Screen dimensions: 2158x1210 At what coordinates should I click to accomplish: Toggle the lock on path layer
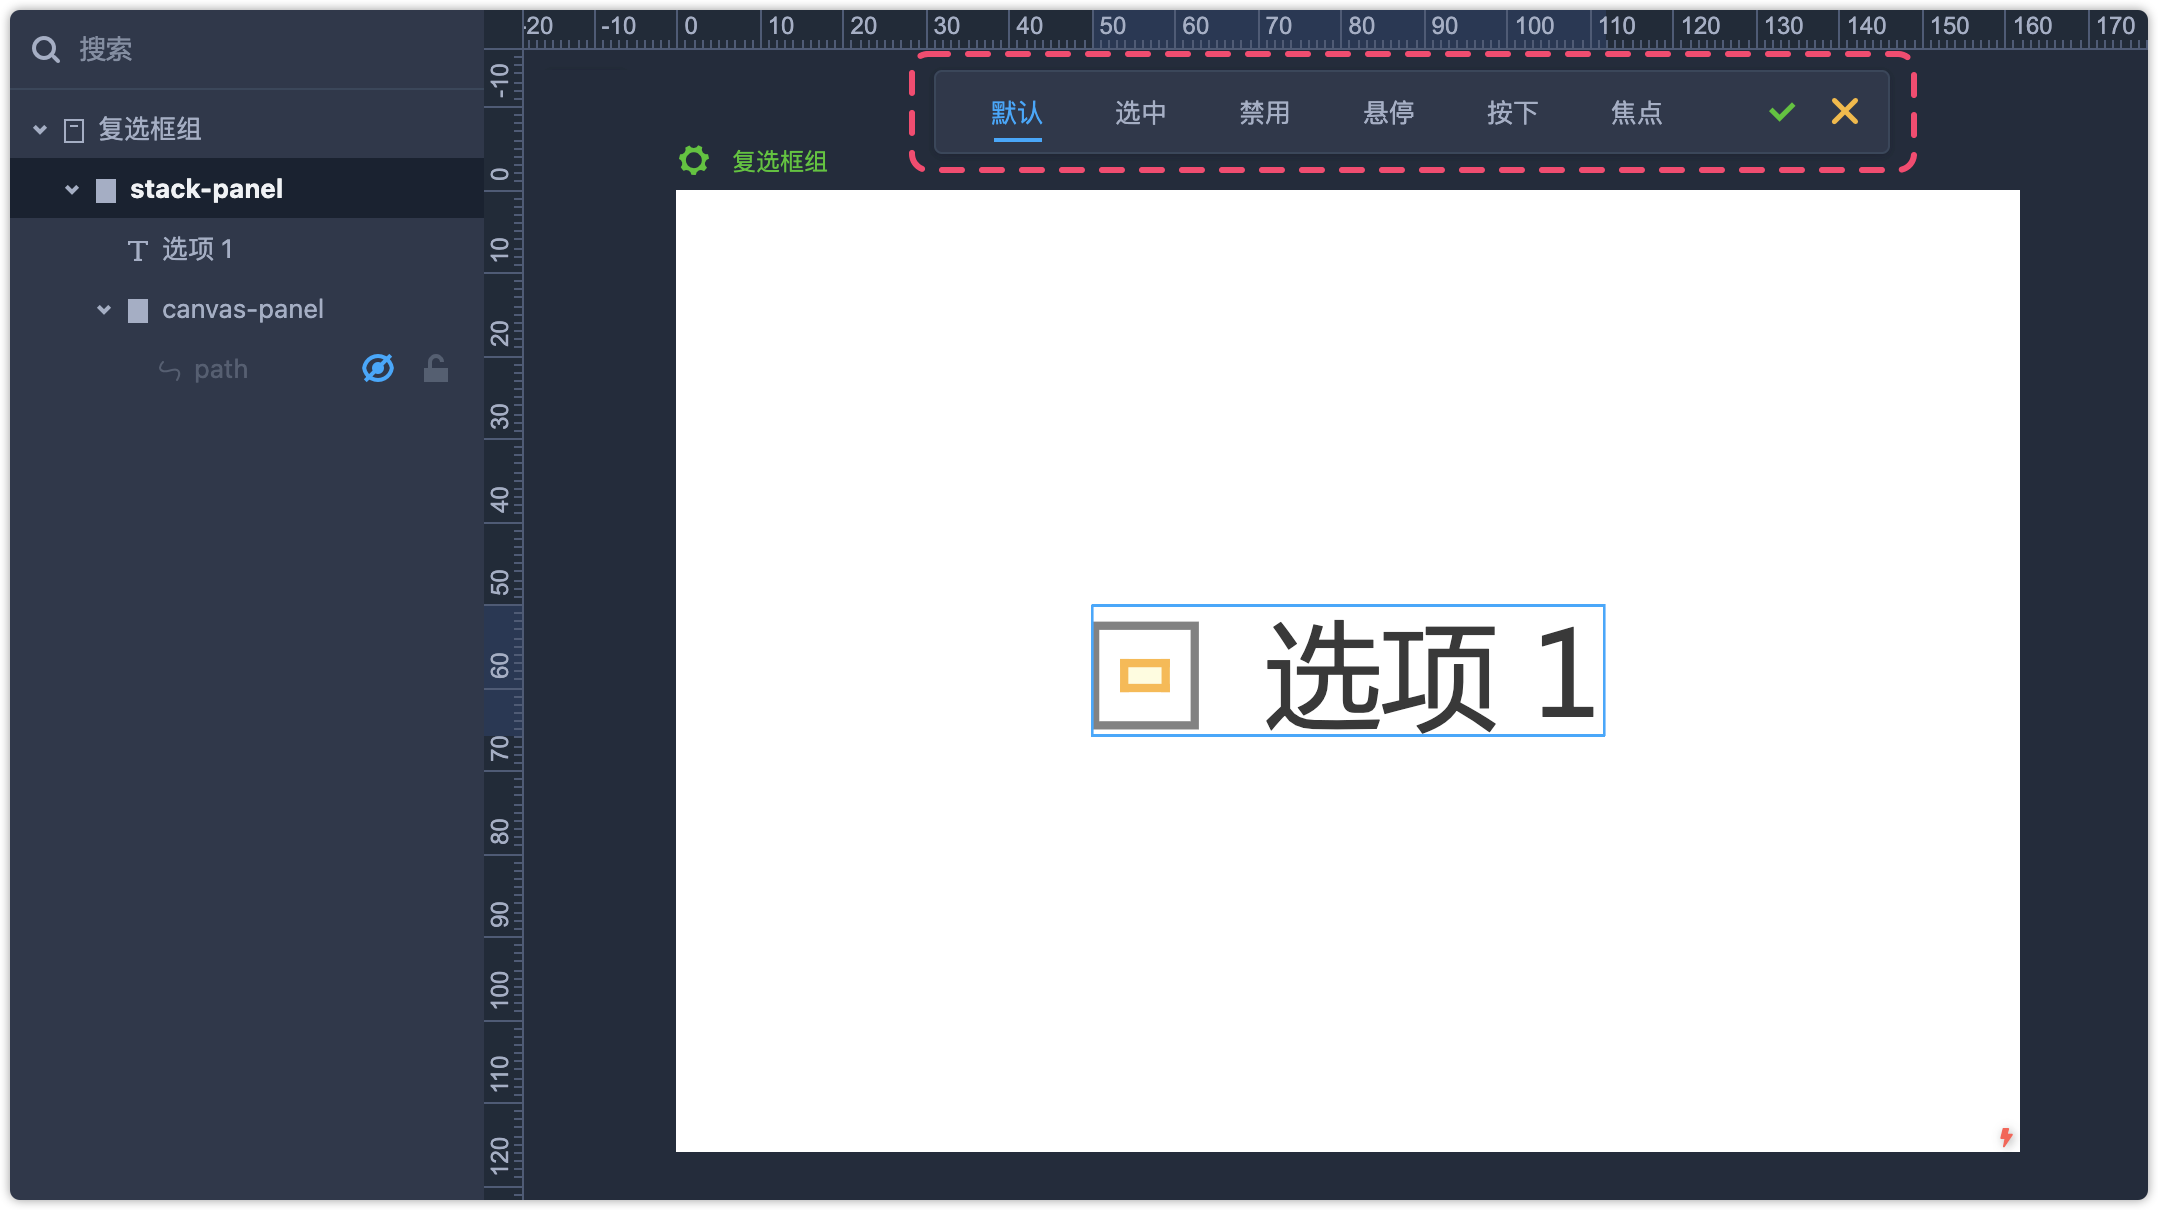point(435,369)
